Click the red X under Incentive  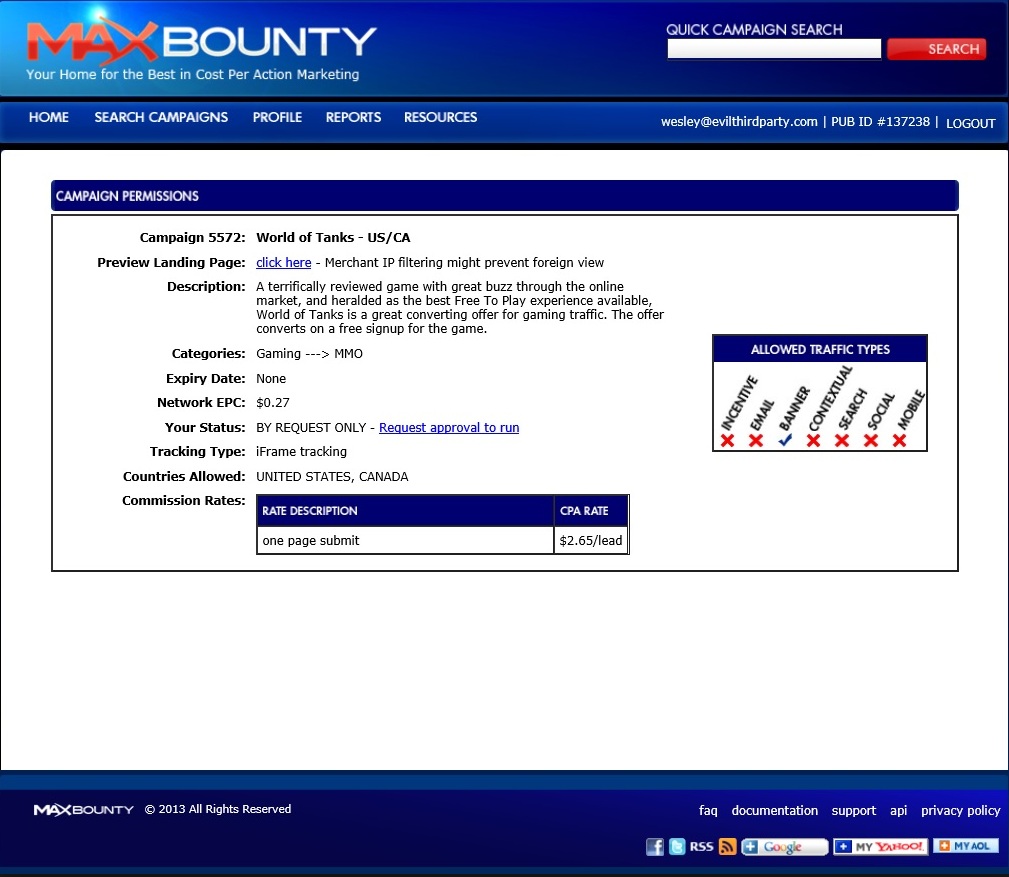[x=727, y=440]
